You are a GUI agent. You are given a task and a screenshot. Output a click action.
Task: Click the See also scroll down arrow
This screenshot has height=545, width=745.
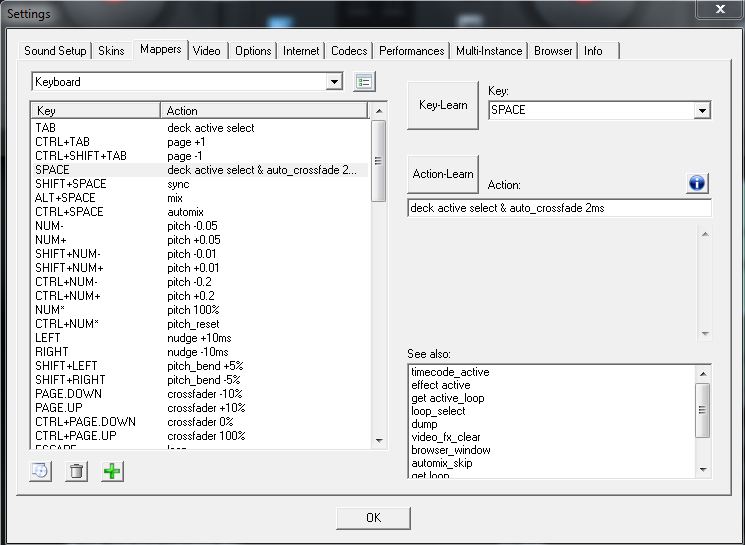coord(703,469)
